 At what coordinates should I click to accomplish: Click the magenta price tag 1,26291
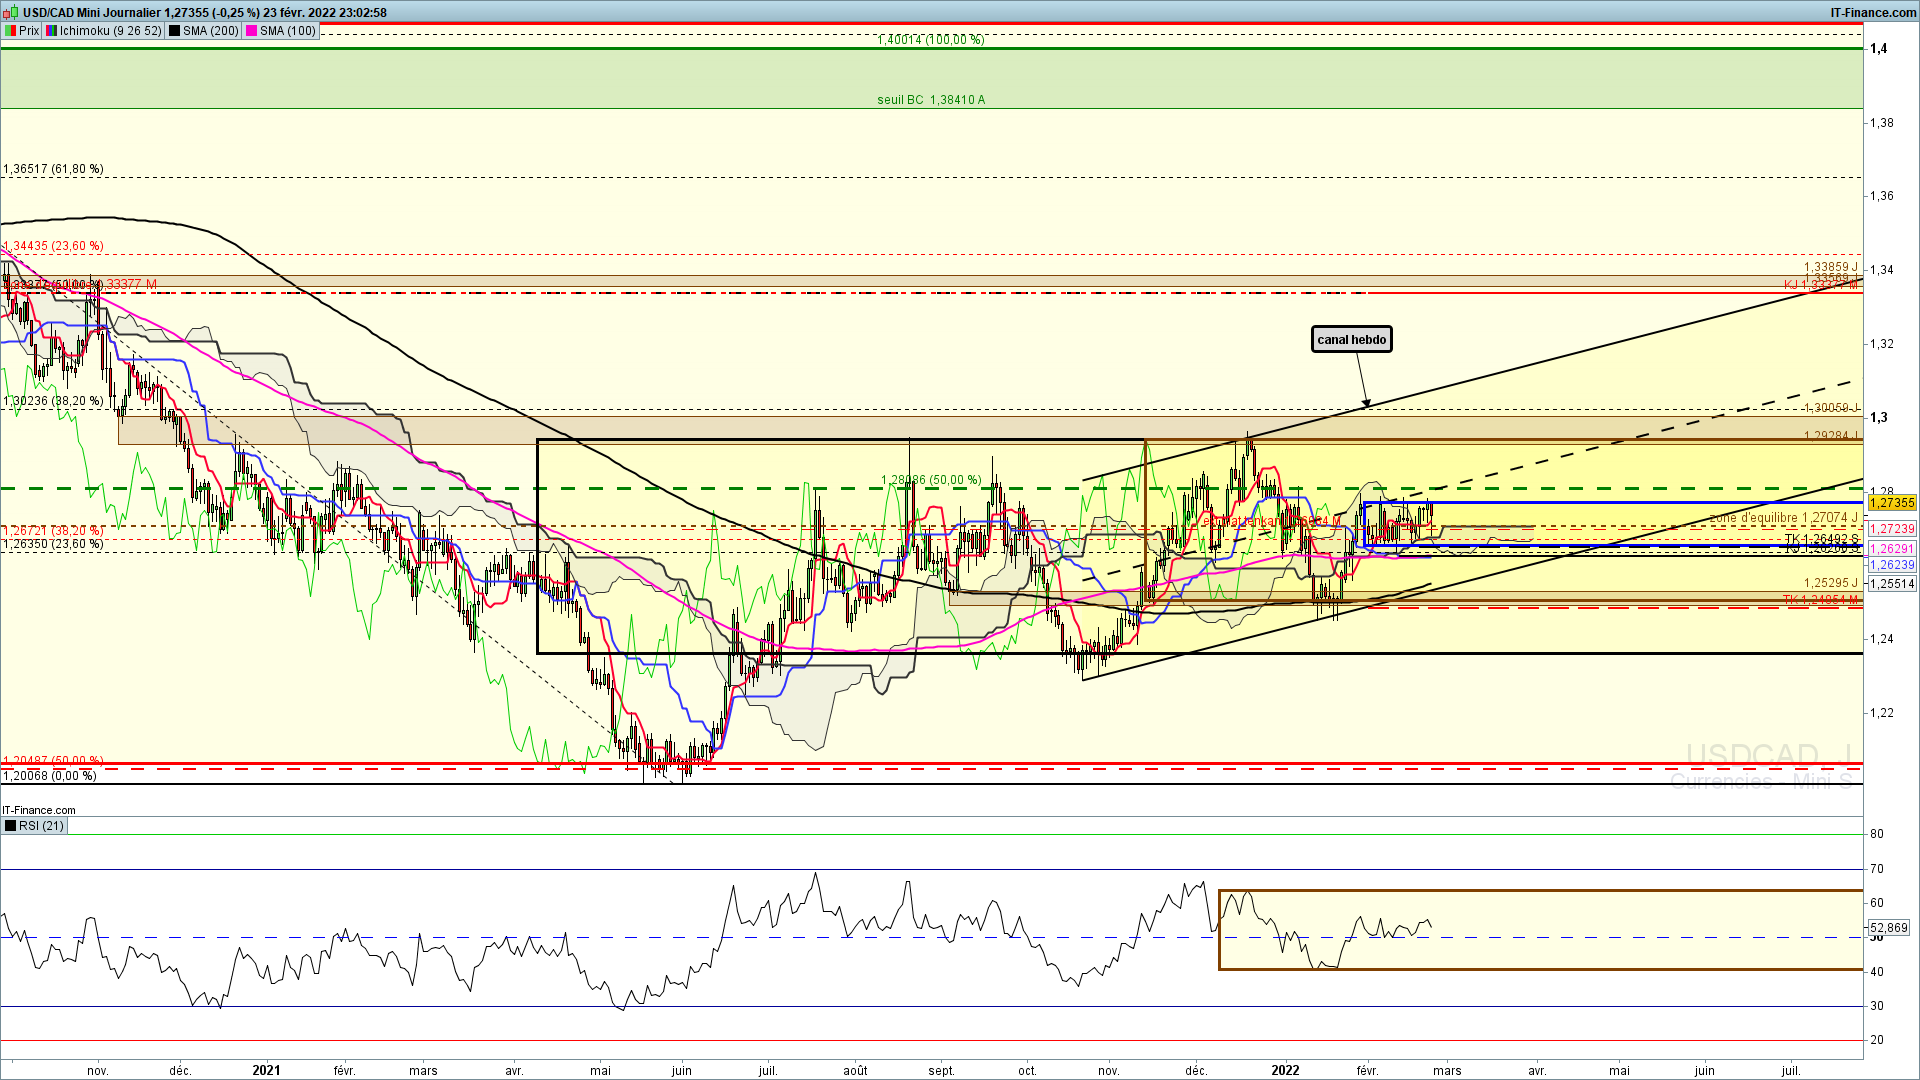click(1891, 549)
